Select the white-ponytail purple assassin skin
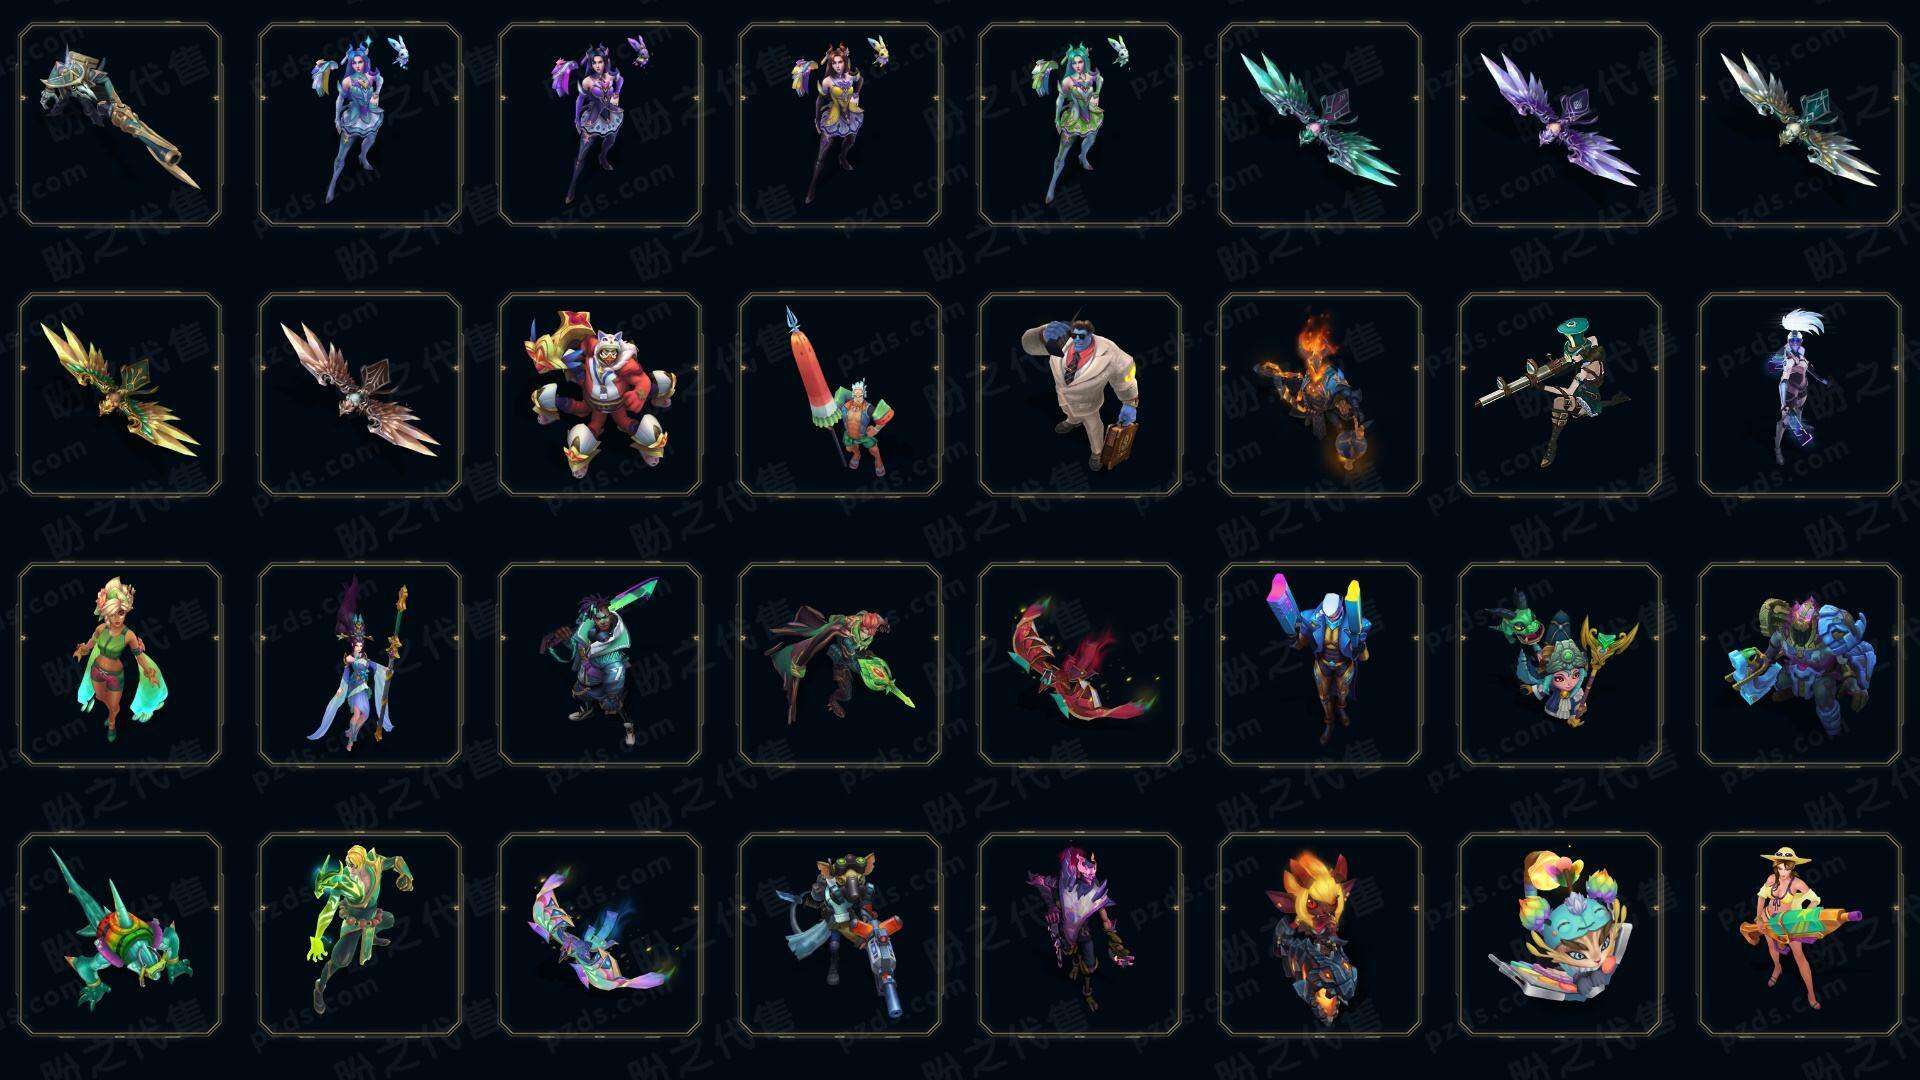This screenshot has width=1920, height=1080. (1800, 394)
